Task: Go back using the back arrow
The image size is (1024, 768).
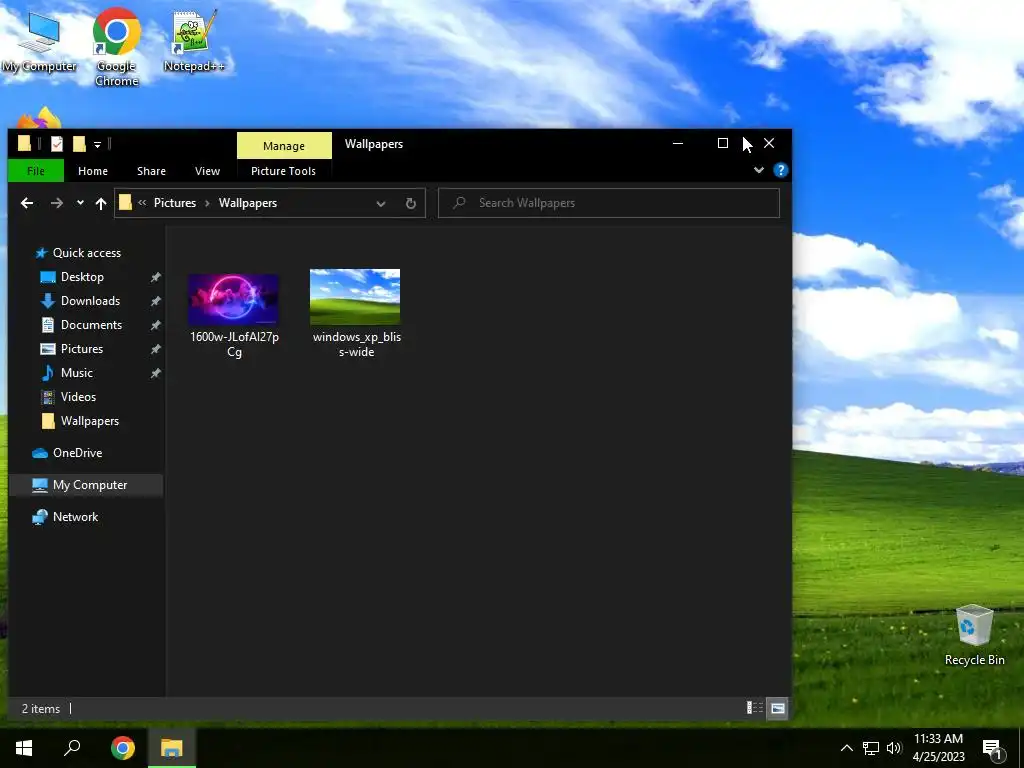Action: pos(27,203)
